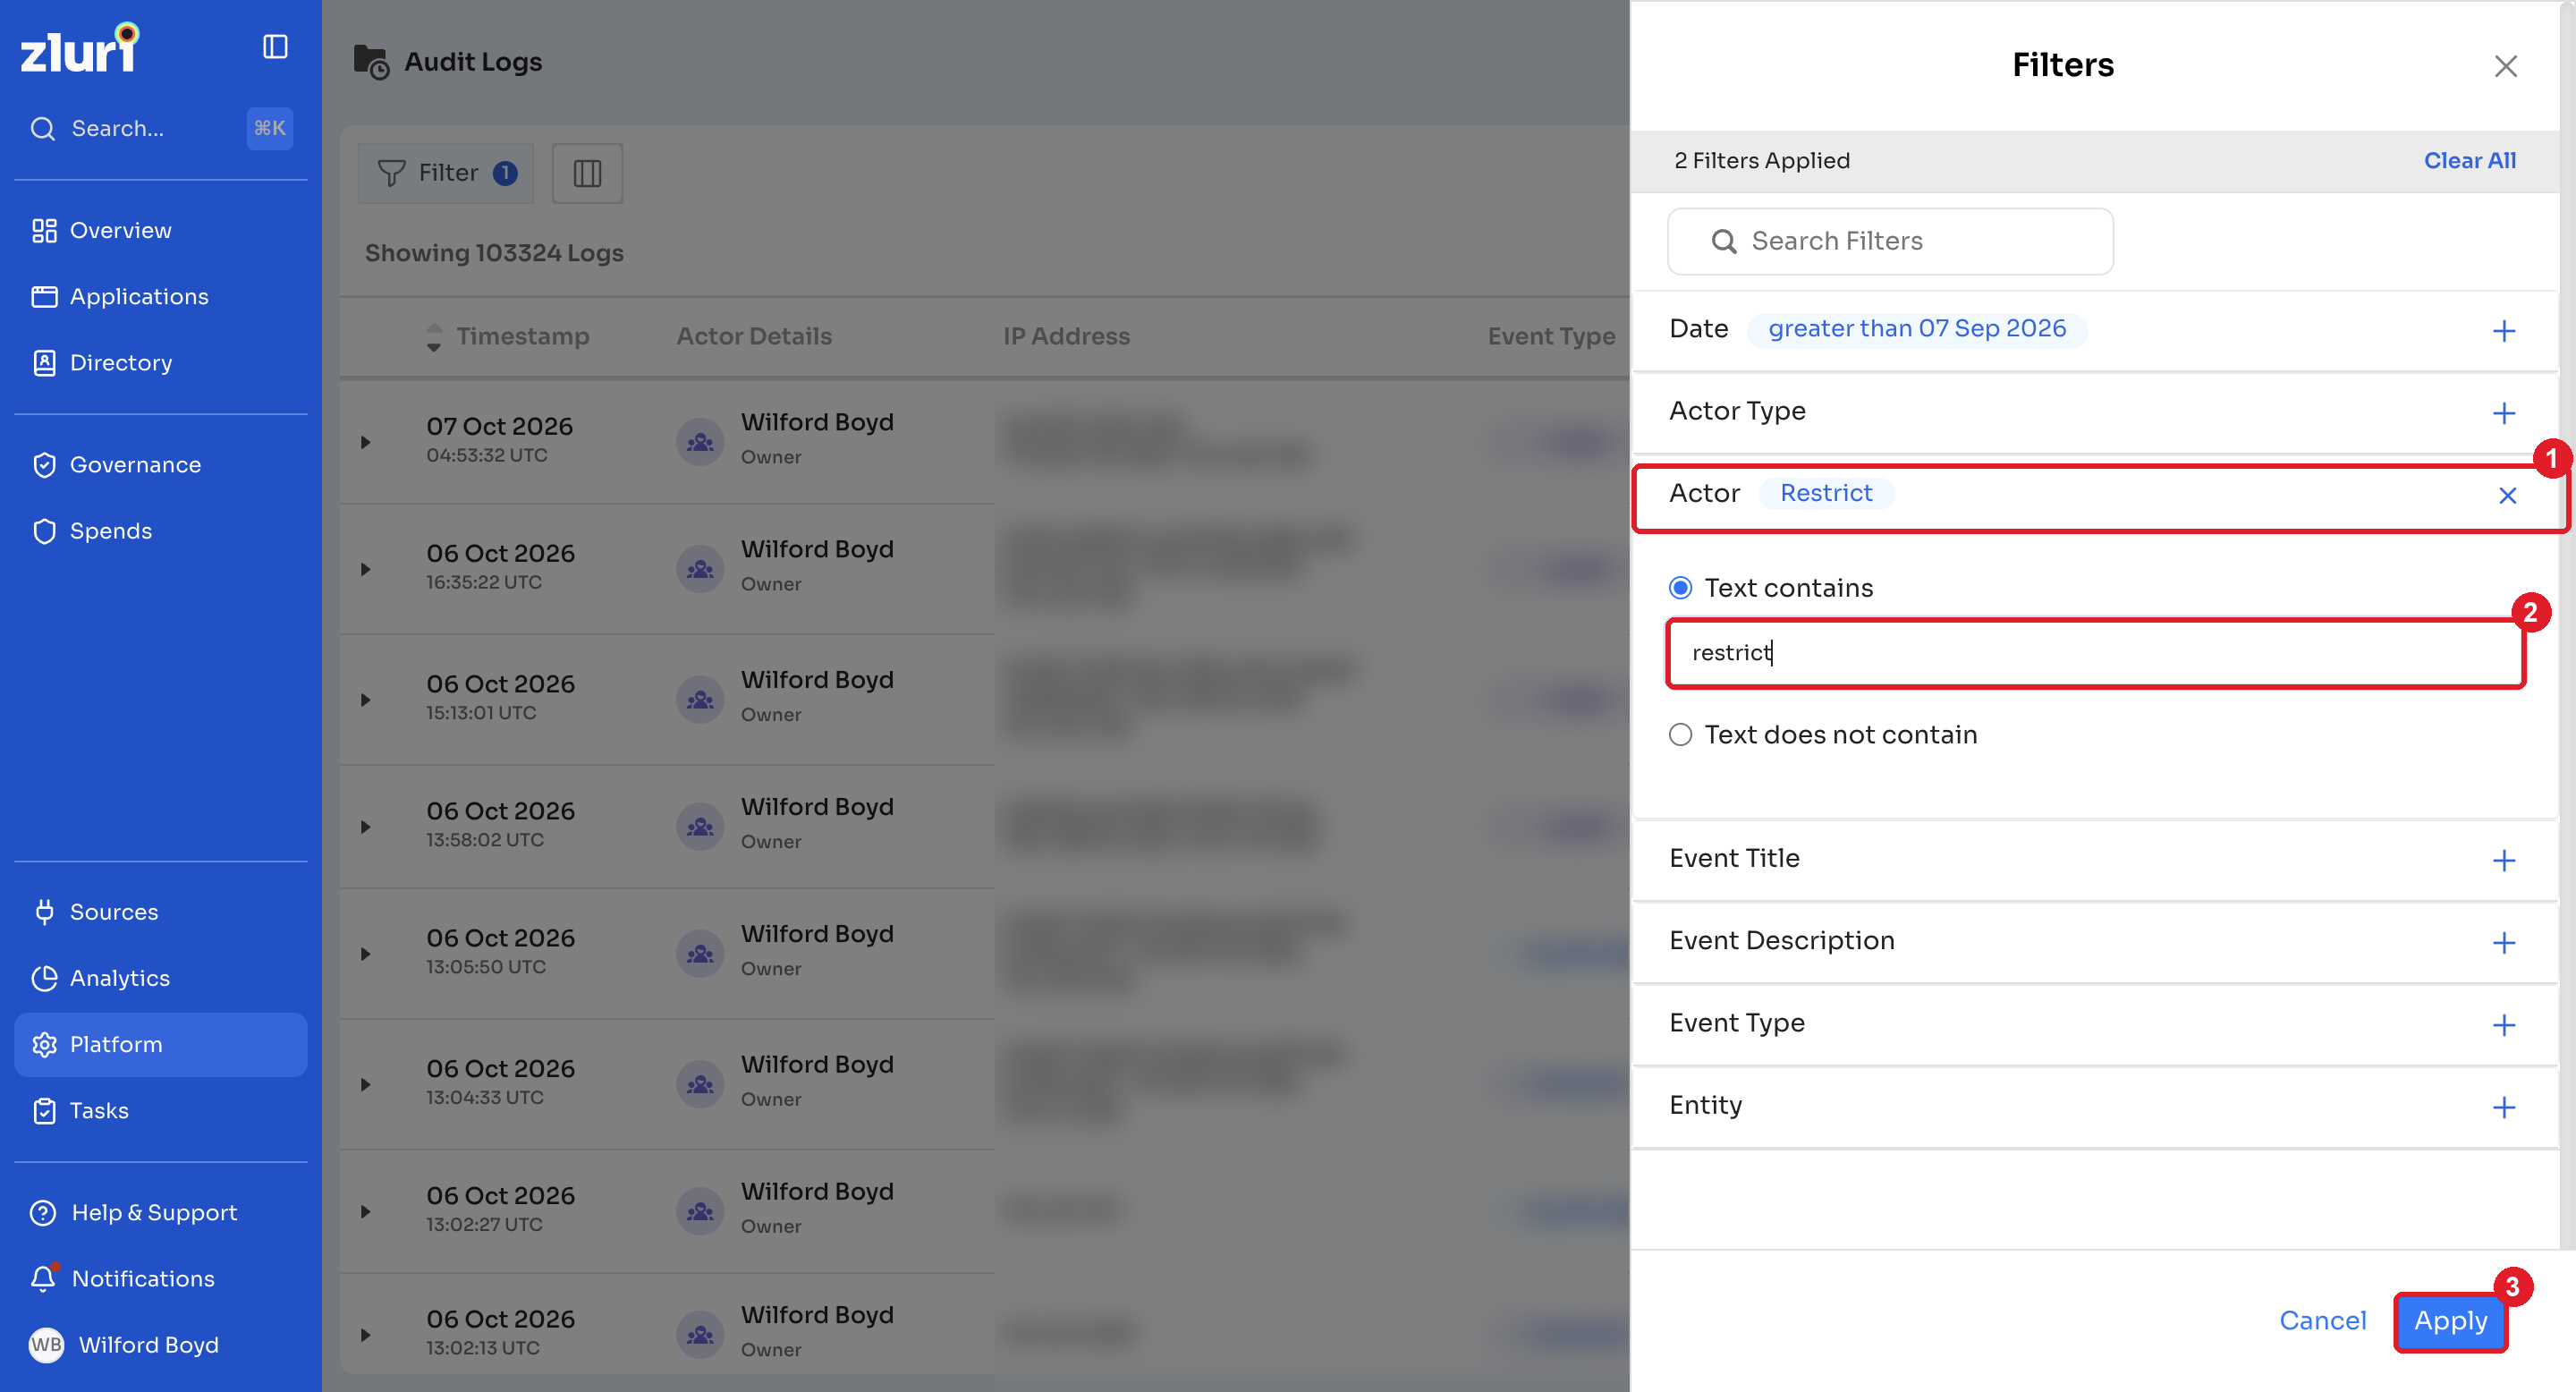
Task: Expand the 06 Oct 2026 13:58:02 log row
Action: pyautogui.click(x=366, y=826)
